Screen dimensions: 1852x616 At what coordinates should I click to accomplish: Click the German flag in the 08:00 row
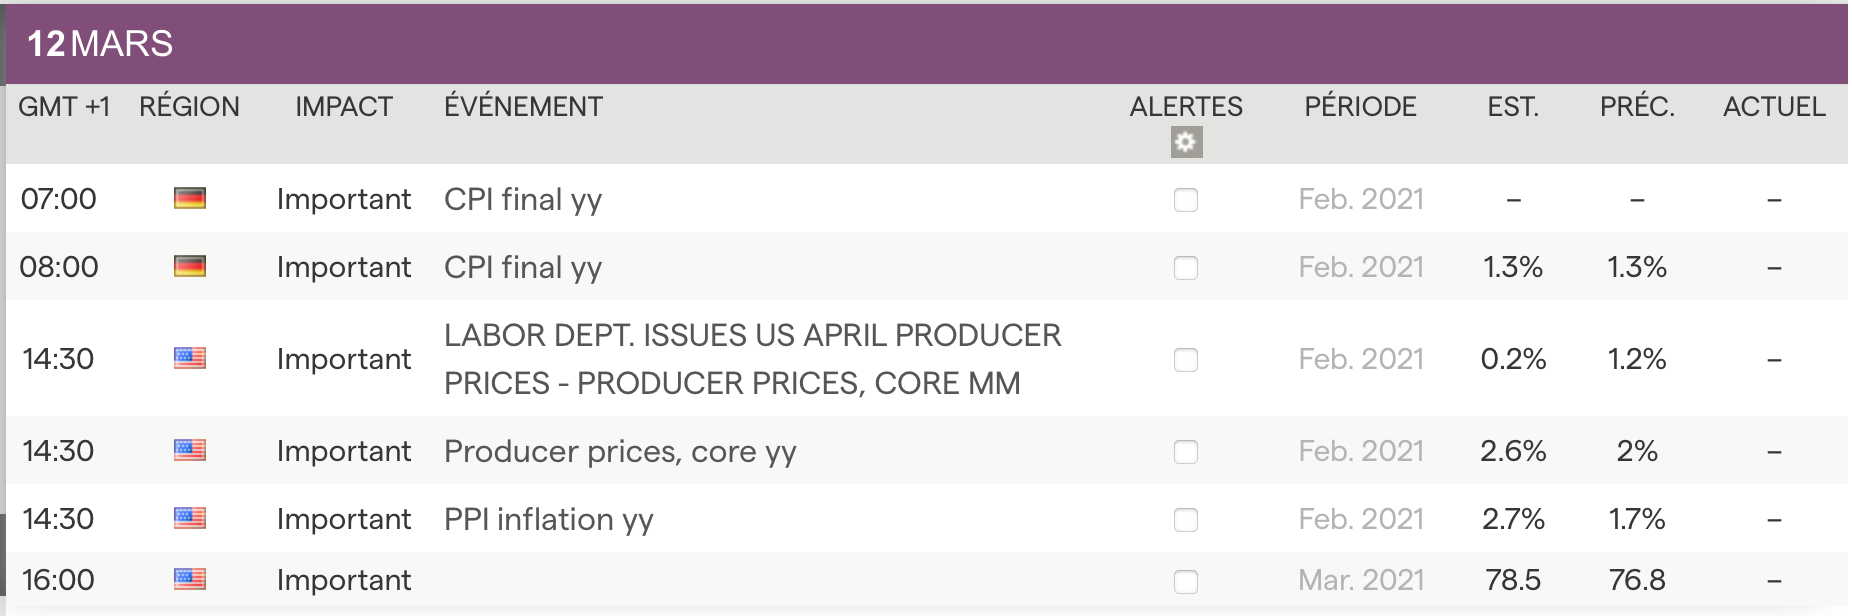point(189,267)
